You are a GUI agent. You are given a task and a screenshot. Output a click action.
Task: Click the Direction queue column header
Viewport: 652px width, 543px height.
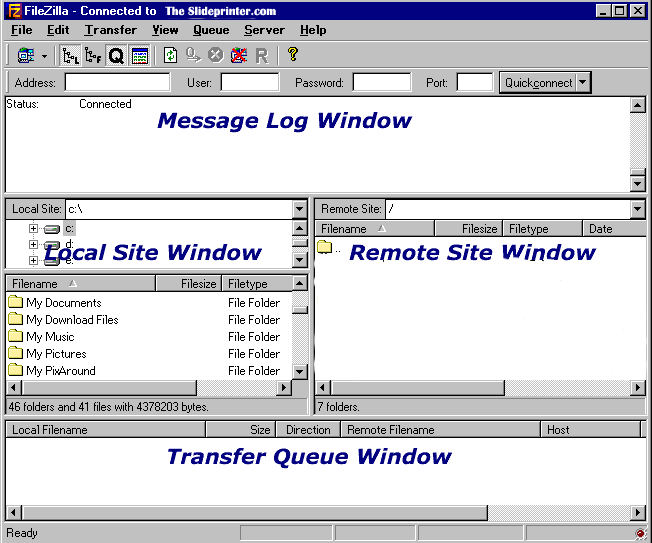[x=308, y=429]
